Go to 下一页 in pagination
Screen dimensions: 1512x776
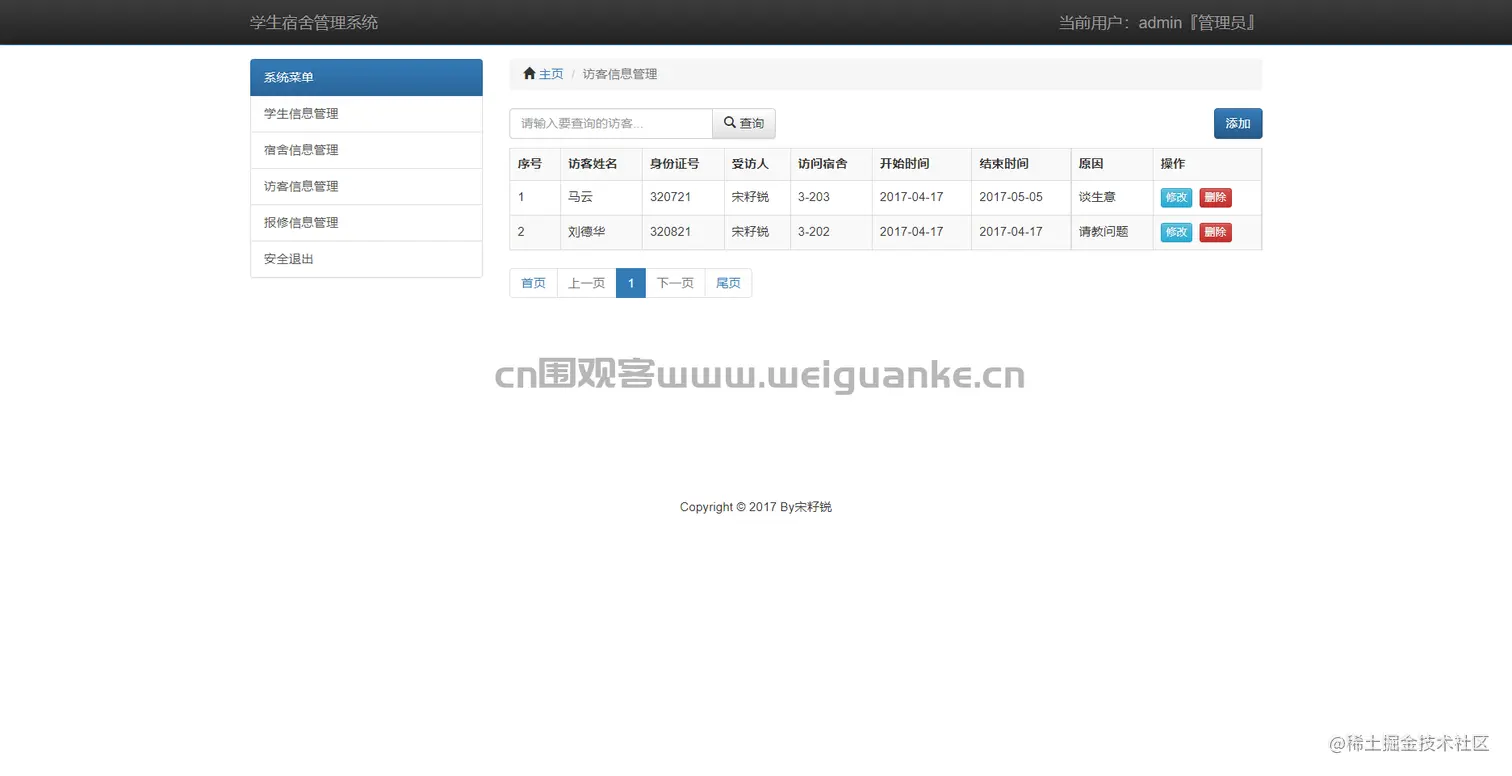pos(675,283)
